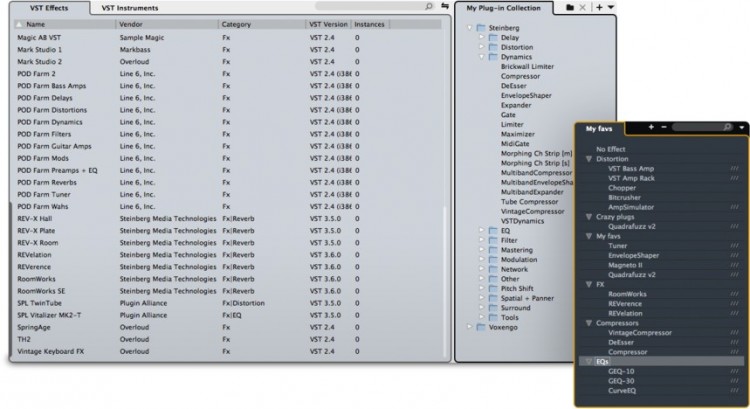This screenshot has height=409, width=750.
Task: Collapse the Steinberg folder
Action: point(470,28)
